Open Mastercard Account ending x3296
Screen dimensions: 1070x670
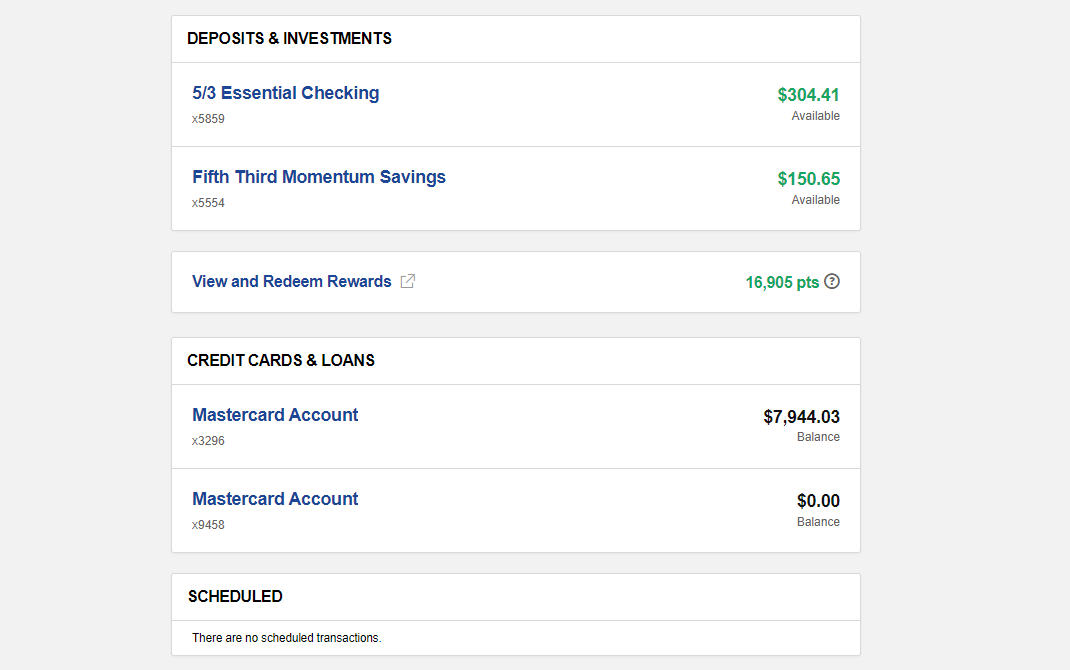[275, 415]
